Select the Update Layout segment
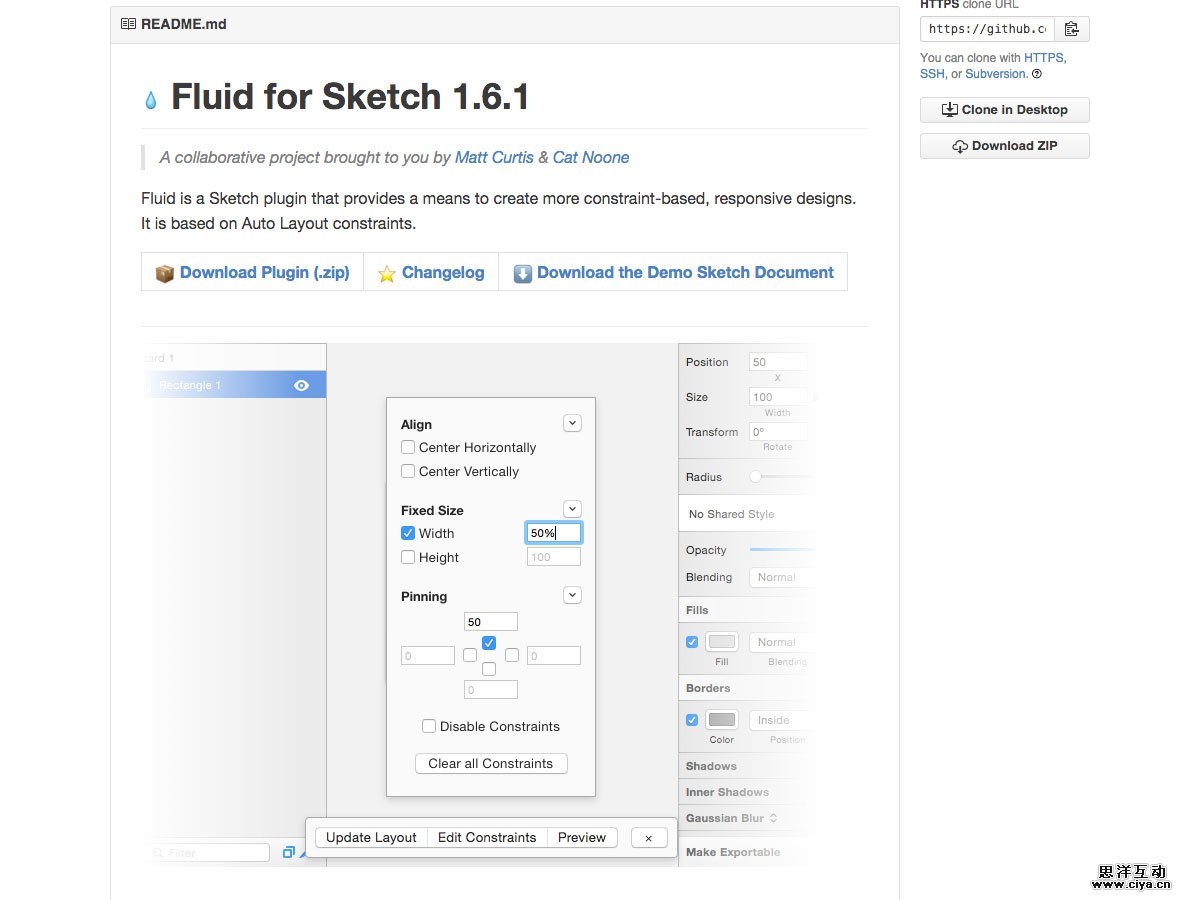 [371, 838]
